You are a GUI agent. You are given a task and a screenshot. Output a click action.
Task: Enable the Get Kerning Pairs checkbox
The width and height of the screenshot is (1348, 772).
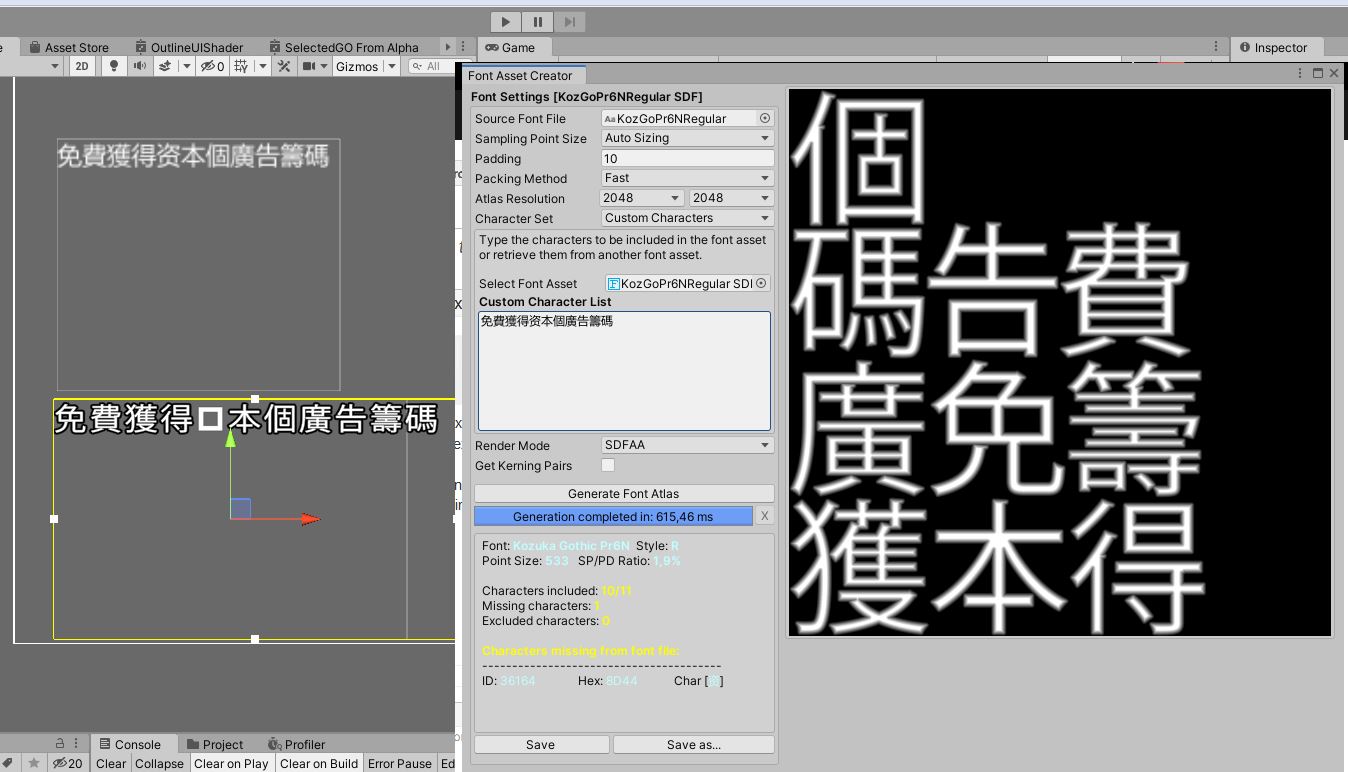pos(608,465)
